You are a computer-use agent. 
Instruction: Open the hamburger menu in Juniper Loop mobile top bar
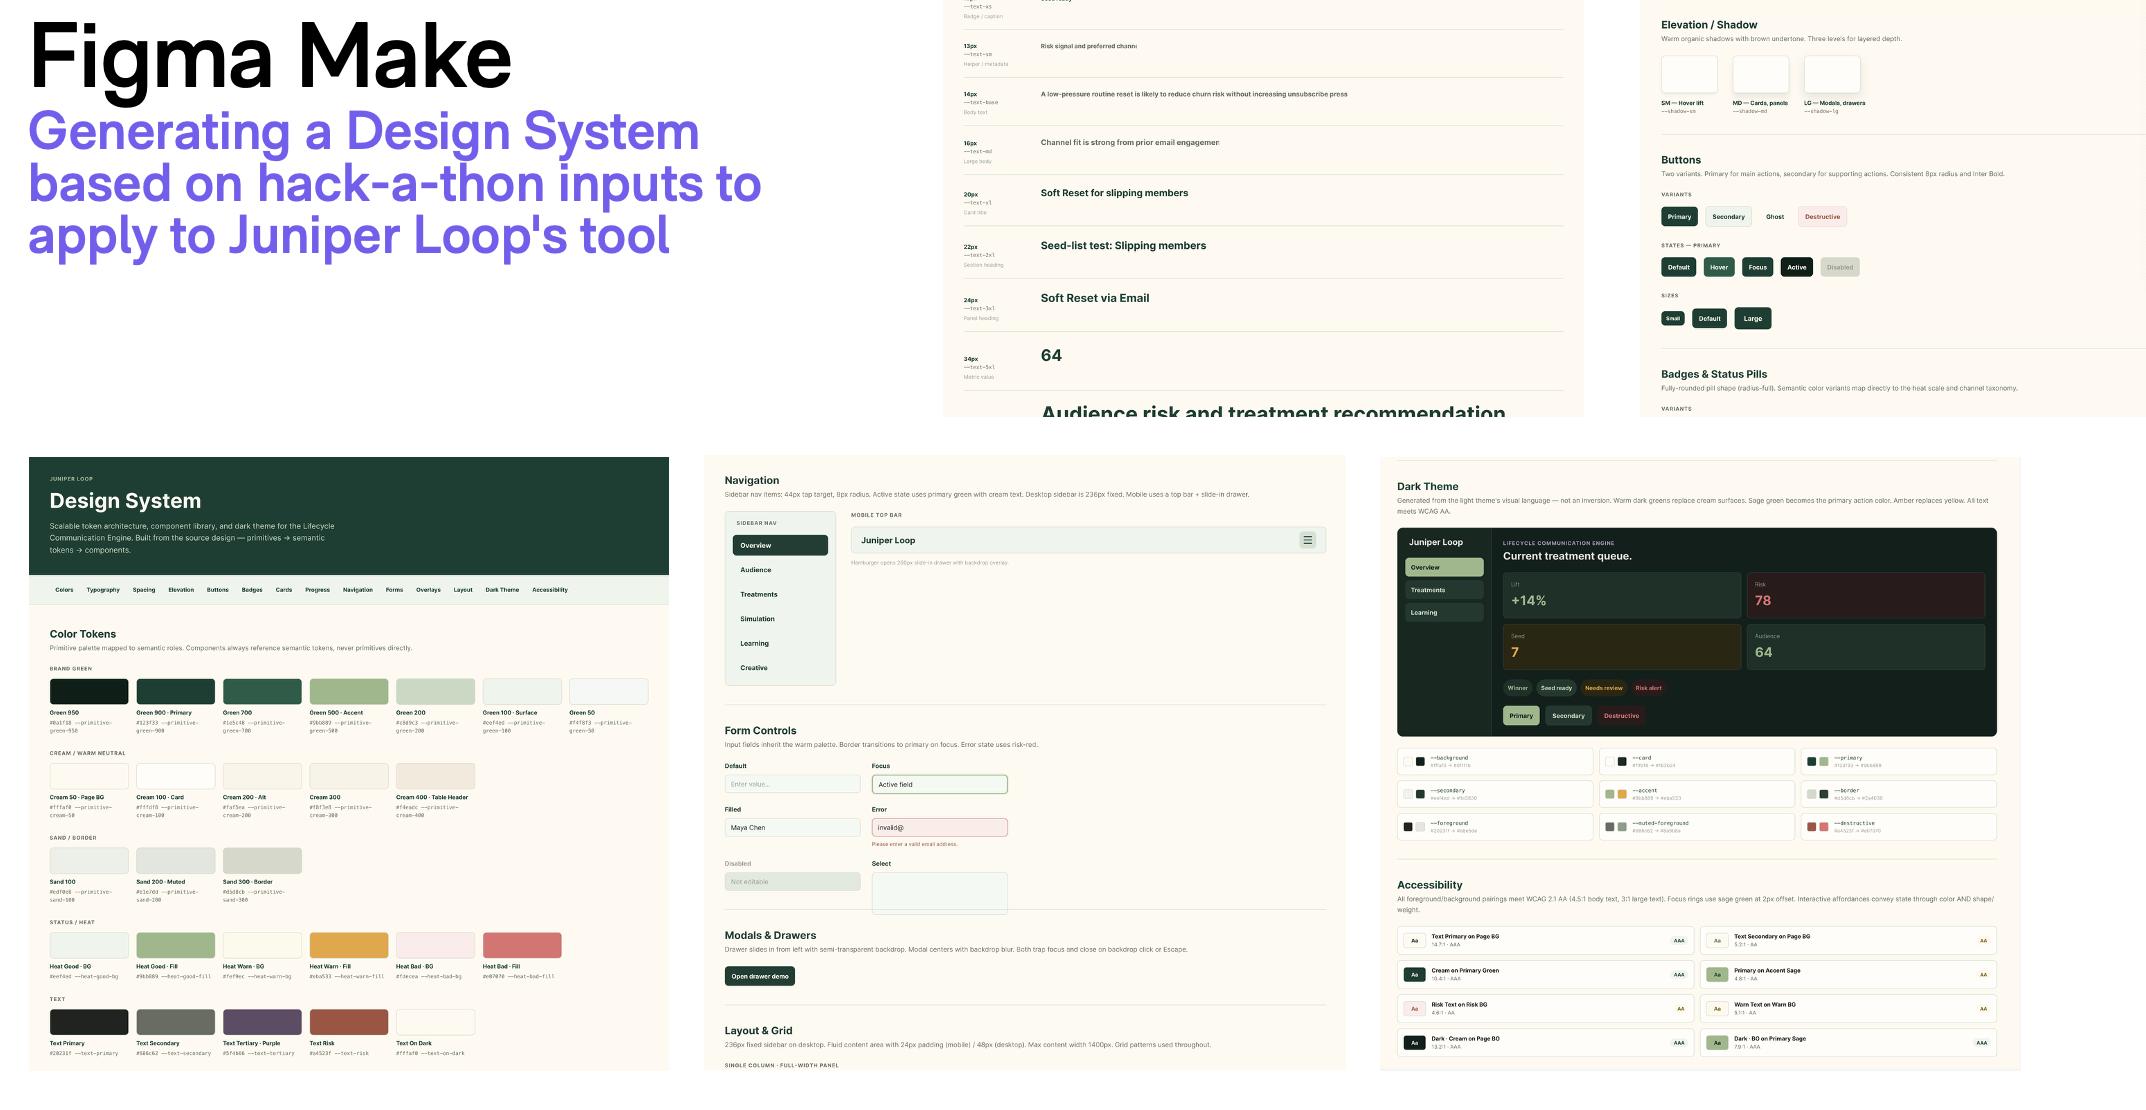pyautogui.click(x=1307, y=540)
